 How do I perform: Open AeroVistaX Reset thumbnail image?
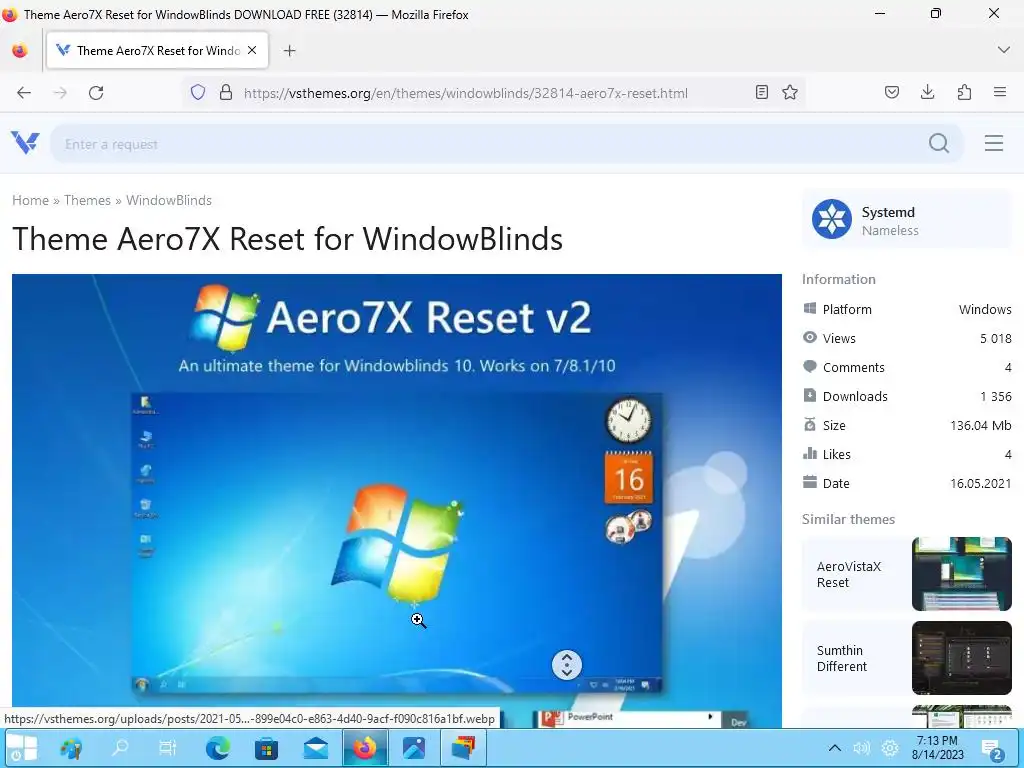point(961,574)
